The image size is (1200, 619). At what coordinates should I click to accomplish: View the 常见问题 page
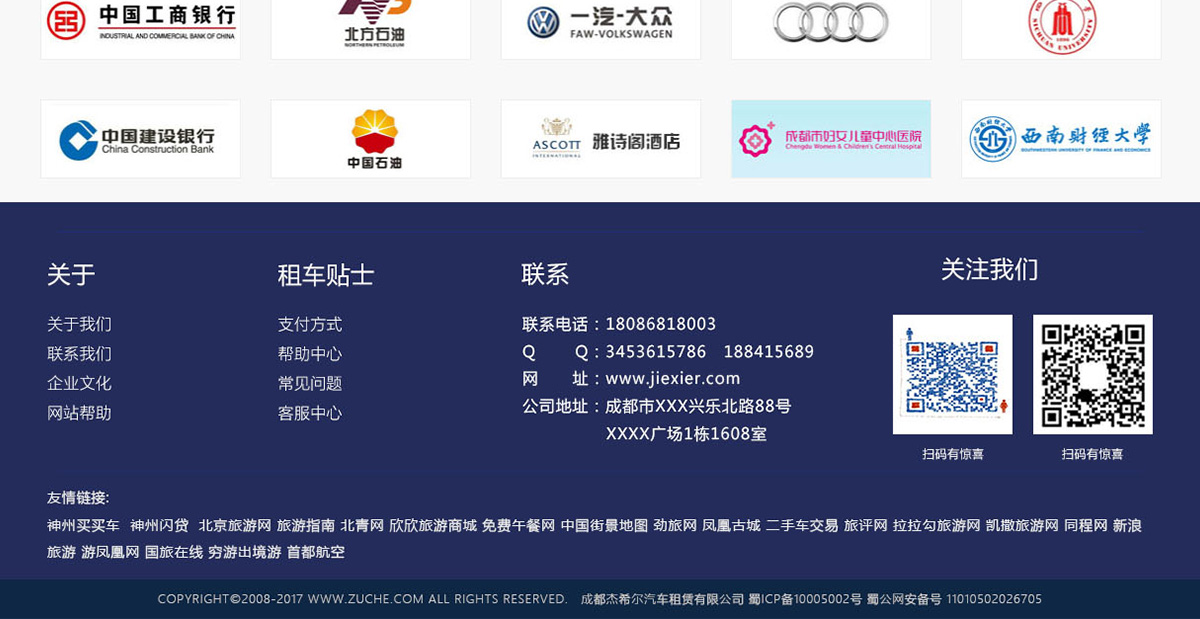(310, 383)
